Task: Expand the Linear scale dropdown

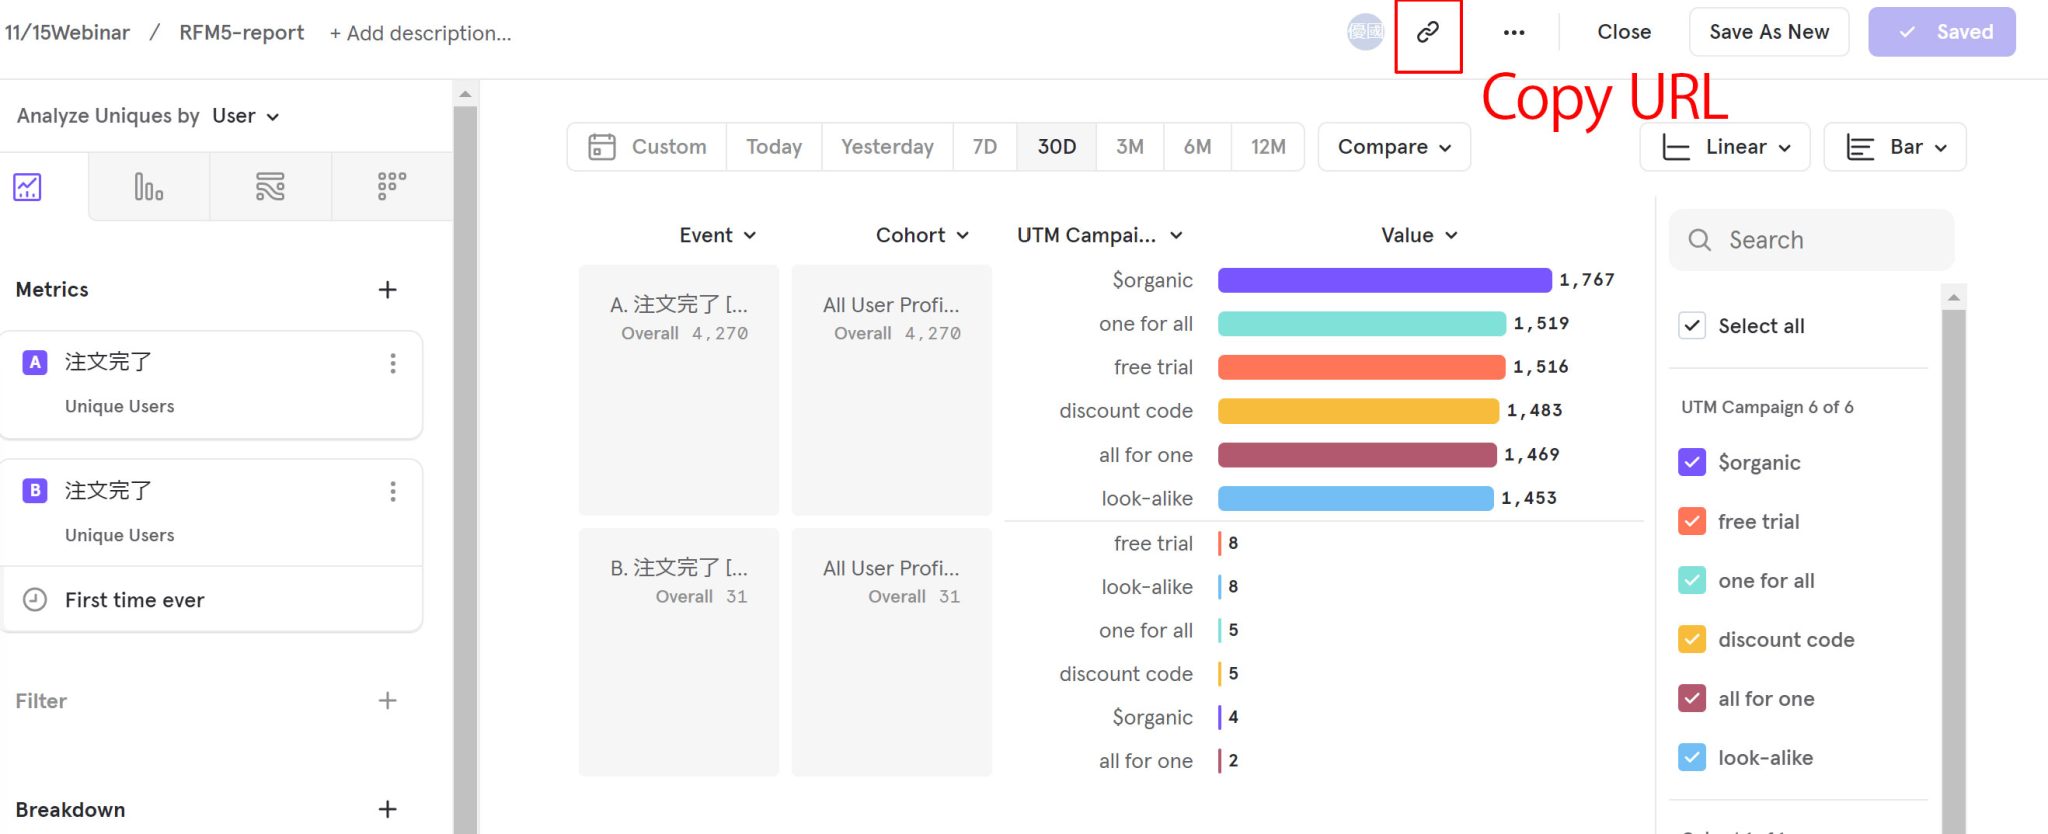Action: (x=1725, y=147)
